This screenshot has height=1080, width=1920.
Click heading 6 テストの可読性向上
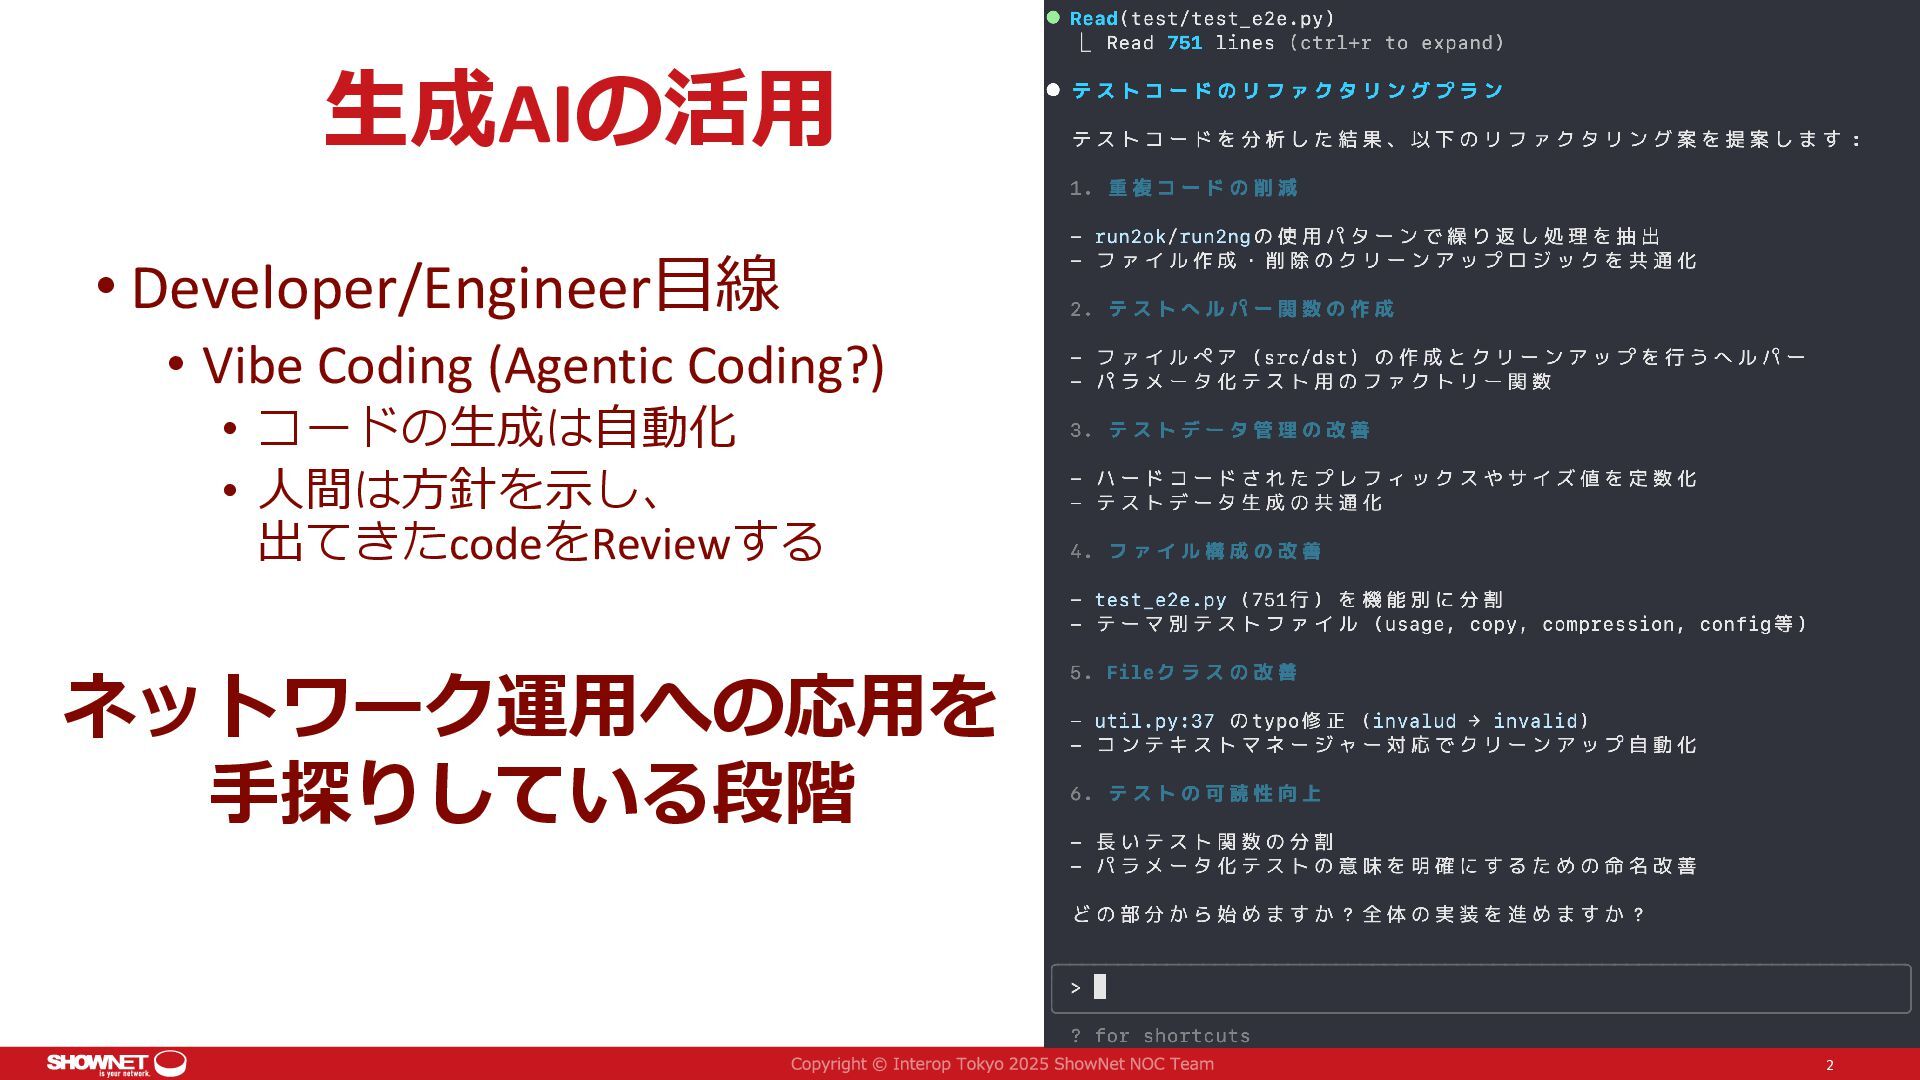(x=1214, y=793)
